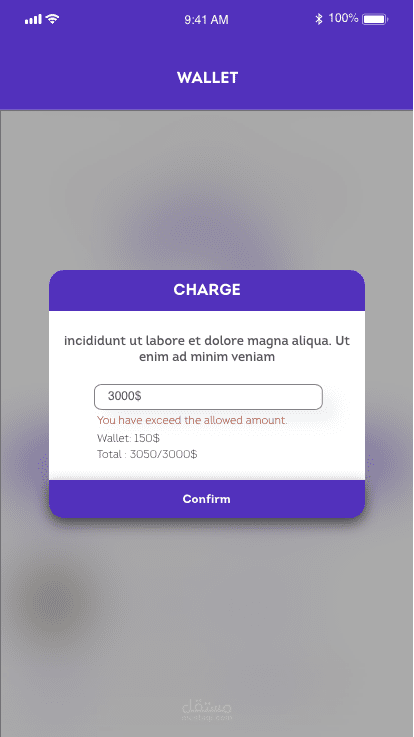Tap the cellular signal strength icon

(x=33, y=20)
